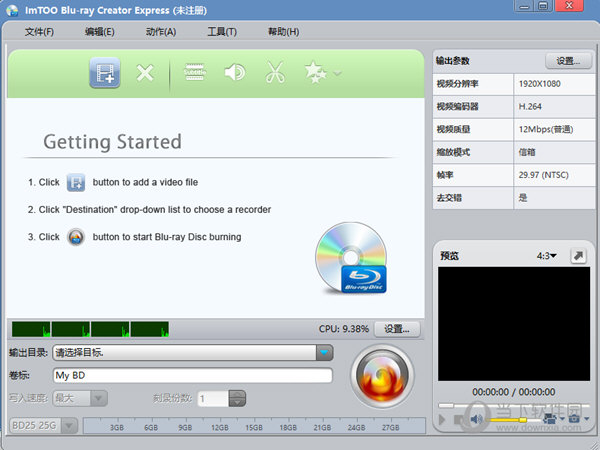Click 设置... button next to CPU usage
This screenshot has height=450, width=600.
[x=397, y=329]
